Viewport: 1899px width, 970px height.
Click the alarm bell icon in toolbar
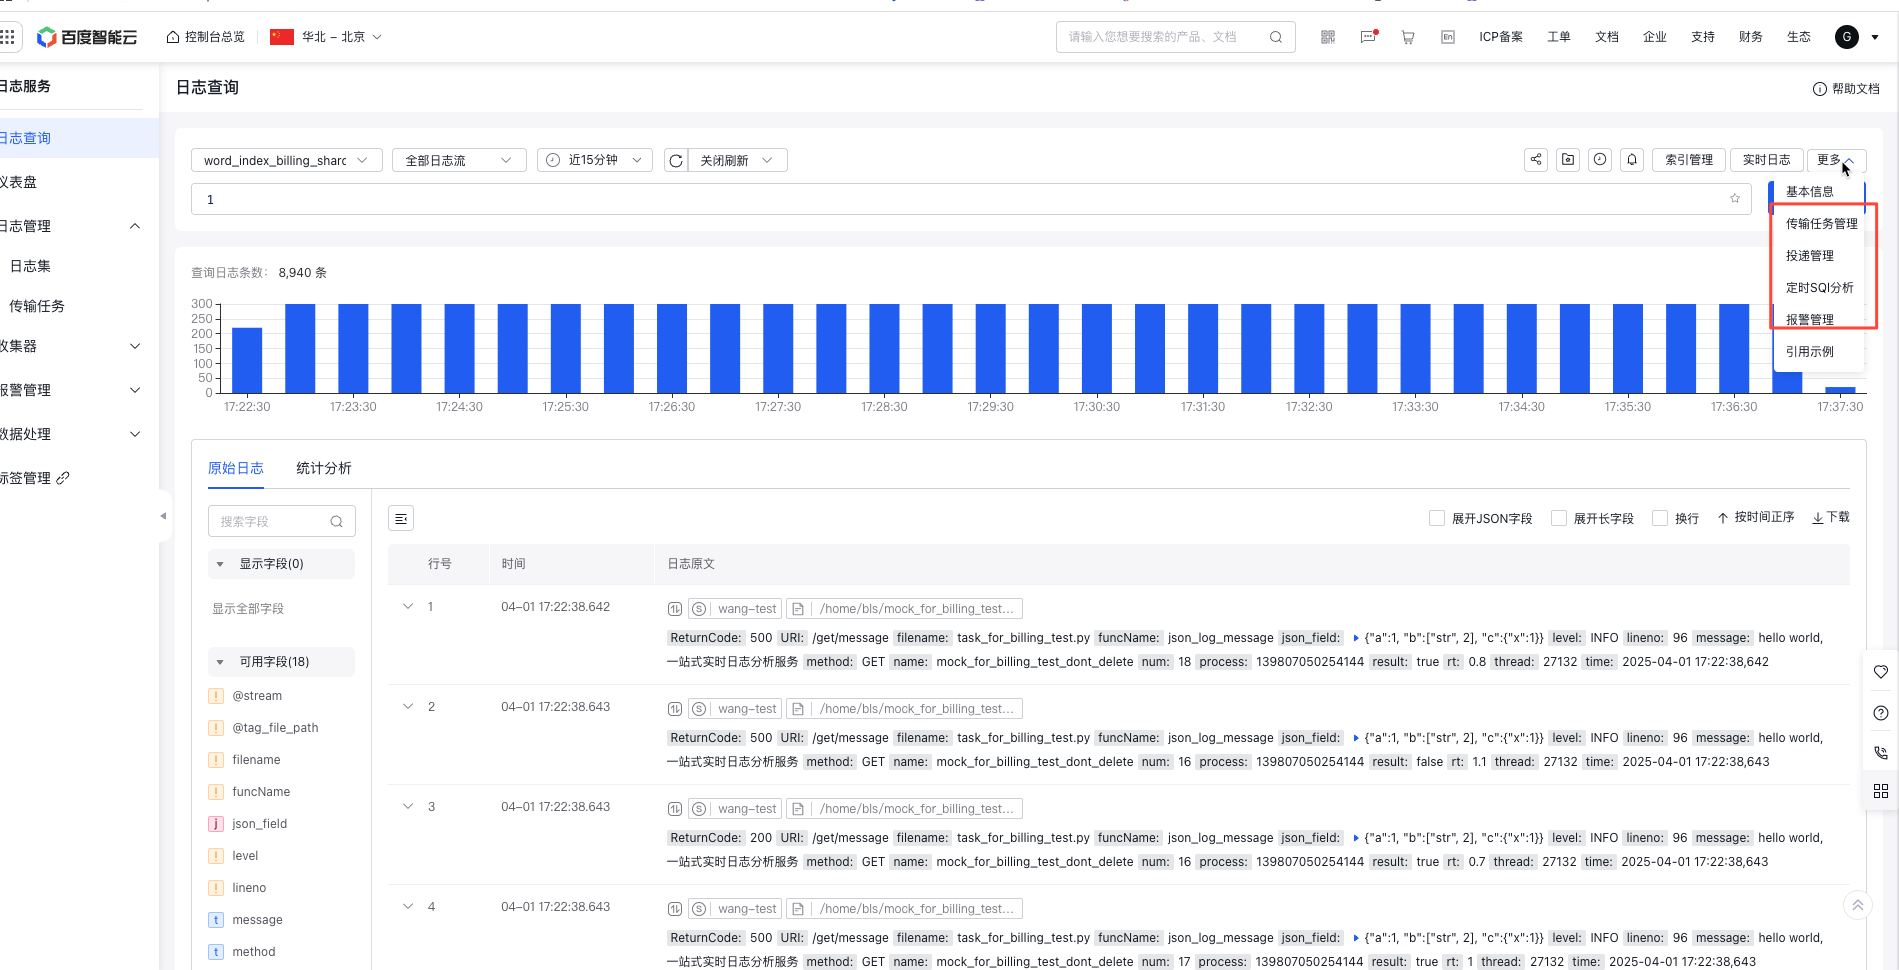point(1632,159)
